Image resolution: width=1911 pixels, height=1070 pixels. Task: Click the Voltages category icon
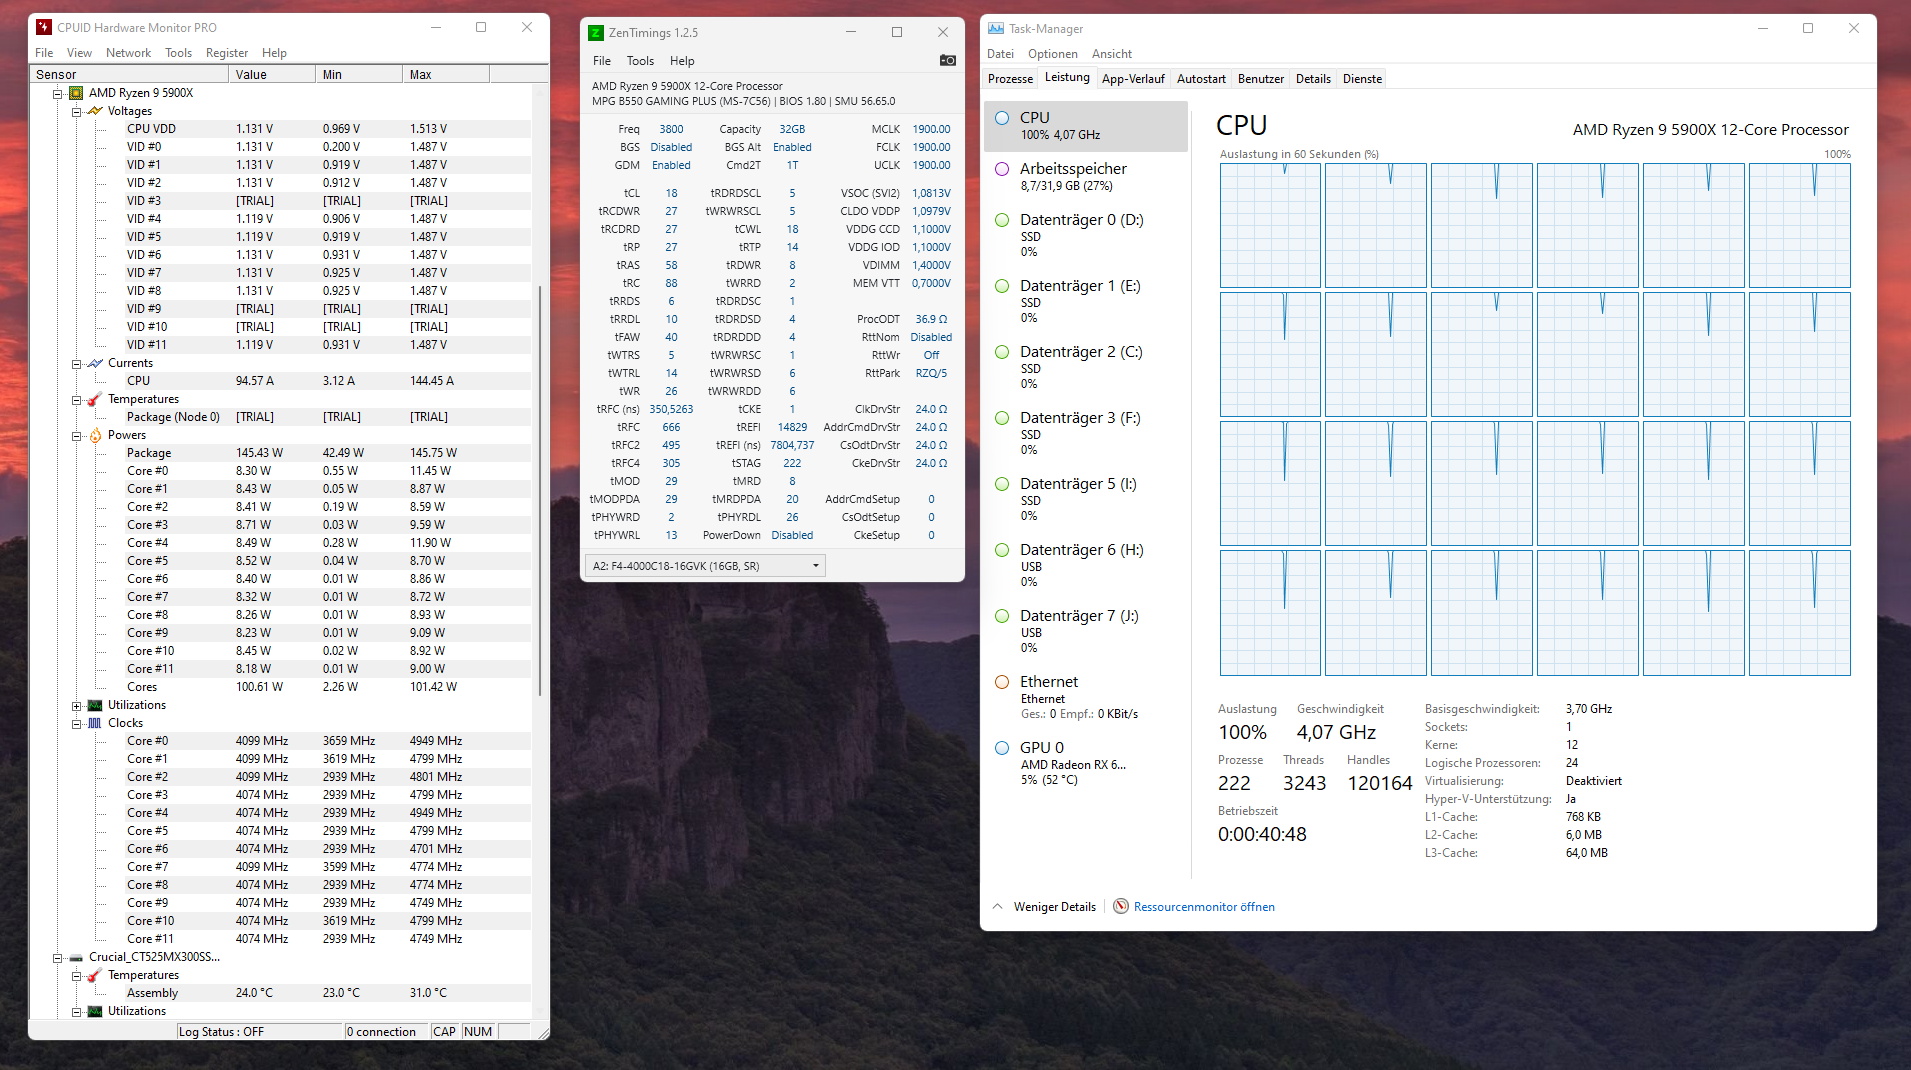click(95, 111)
